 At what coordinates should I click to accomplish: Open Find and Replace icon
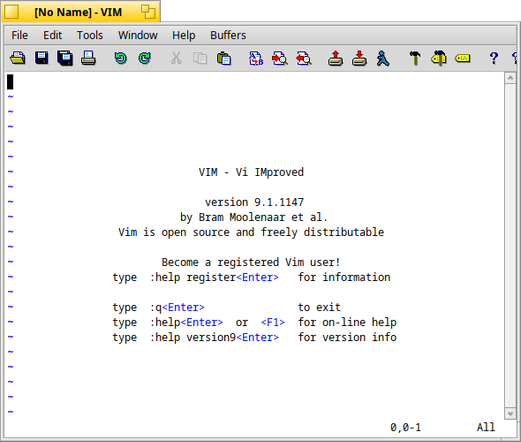pos(256,58)
